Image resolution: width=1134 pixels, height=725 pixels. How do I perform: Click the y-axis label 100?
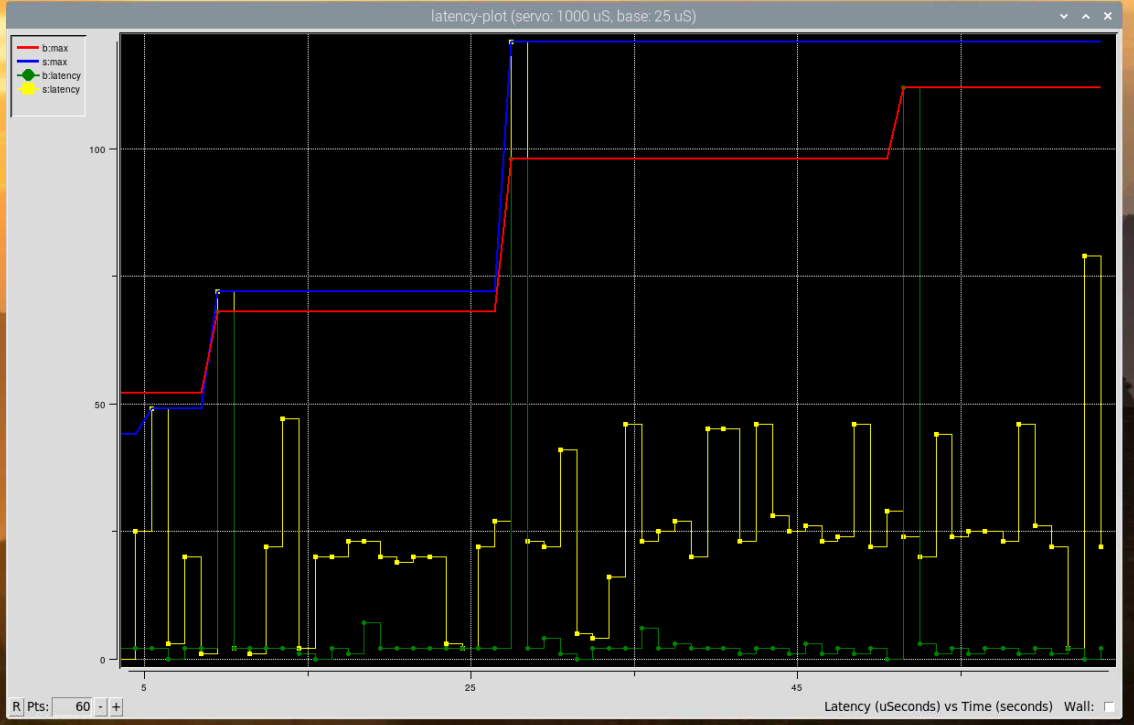[97, 150]
